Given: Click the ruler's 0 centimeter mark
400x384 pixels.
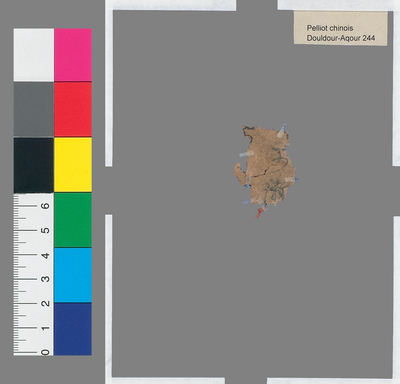Looking at the screenshot, I should (x=45, y=352).
